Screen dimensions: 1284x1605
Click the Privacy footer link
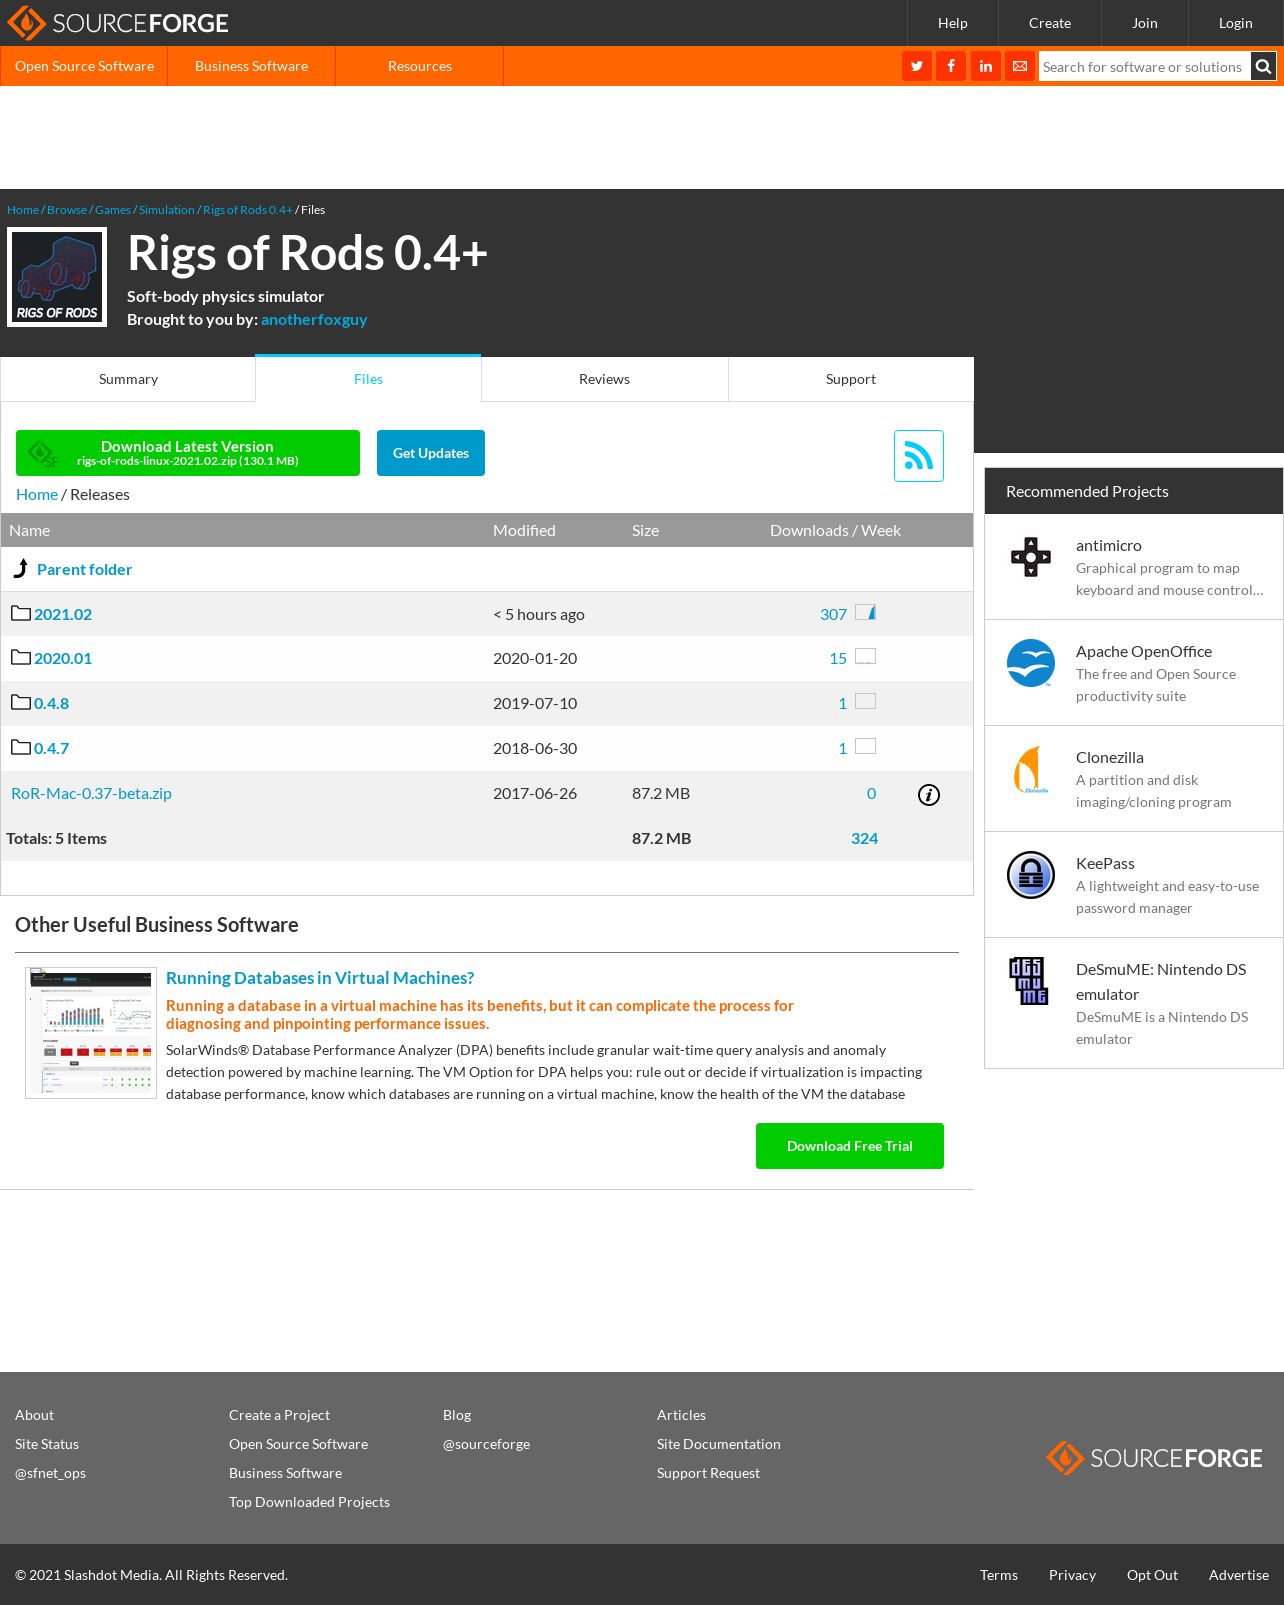(x=1072, y=1575)
